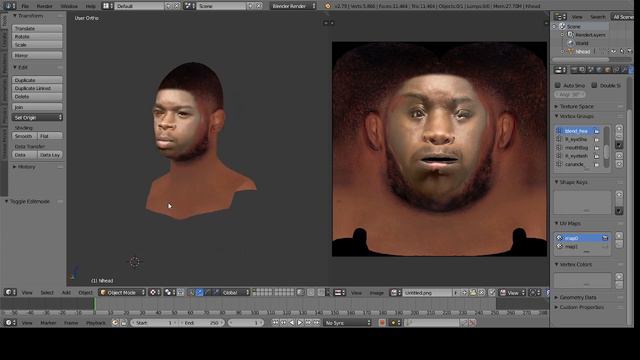Screen dimensions: 640x360
Task: Open the Blender Render engine dropdown
Action: click(x=293, y=6)
